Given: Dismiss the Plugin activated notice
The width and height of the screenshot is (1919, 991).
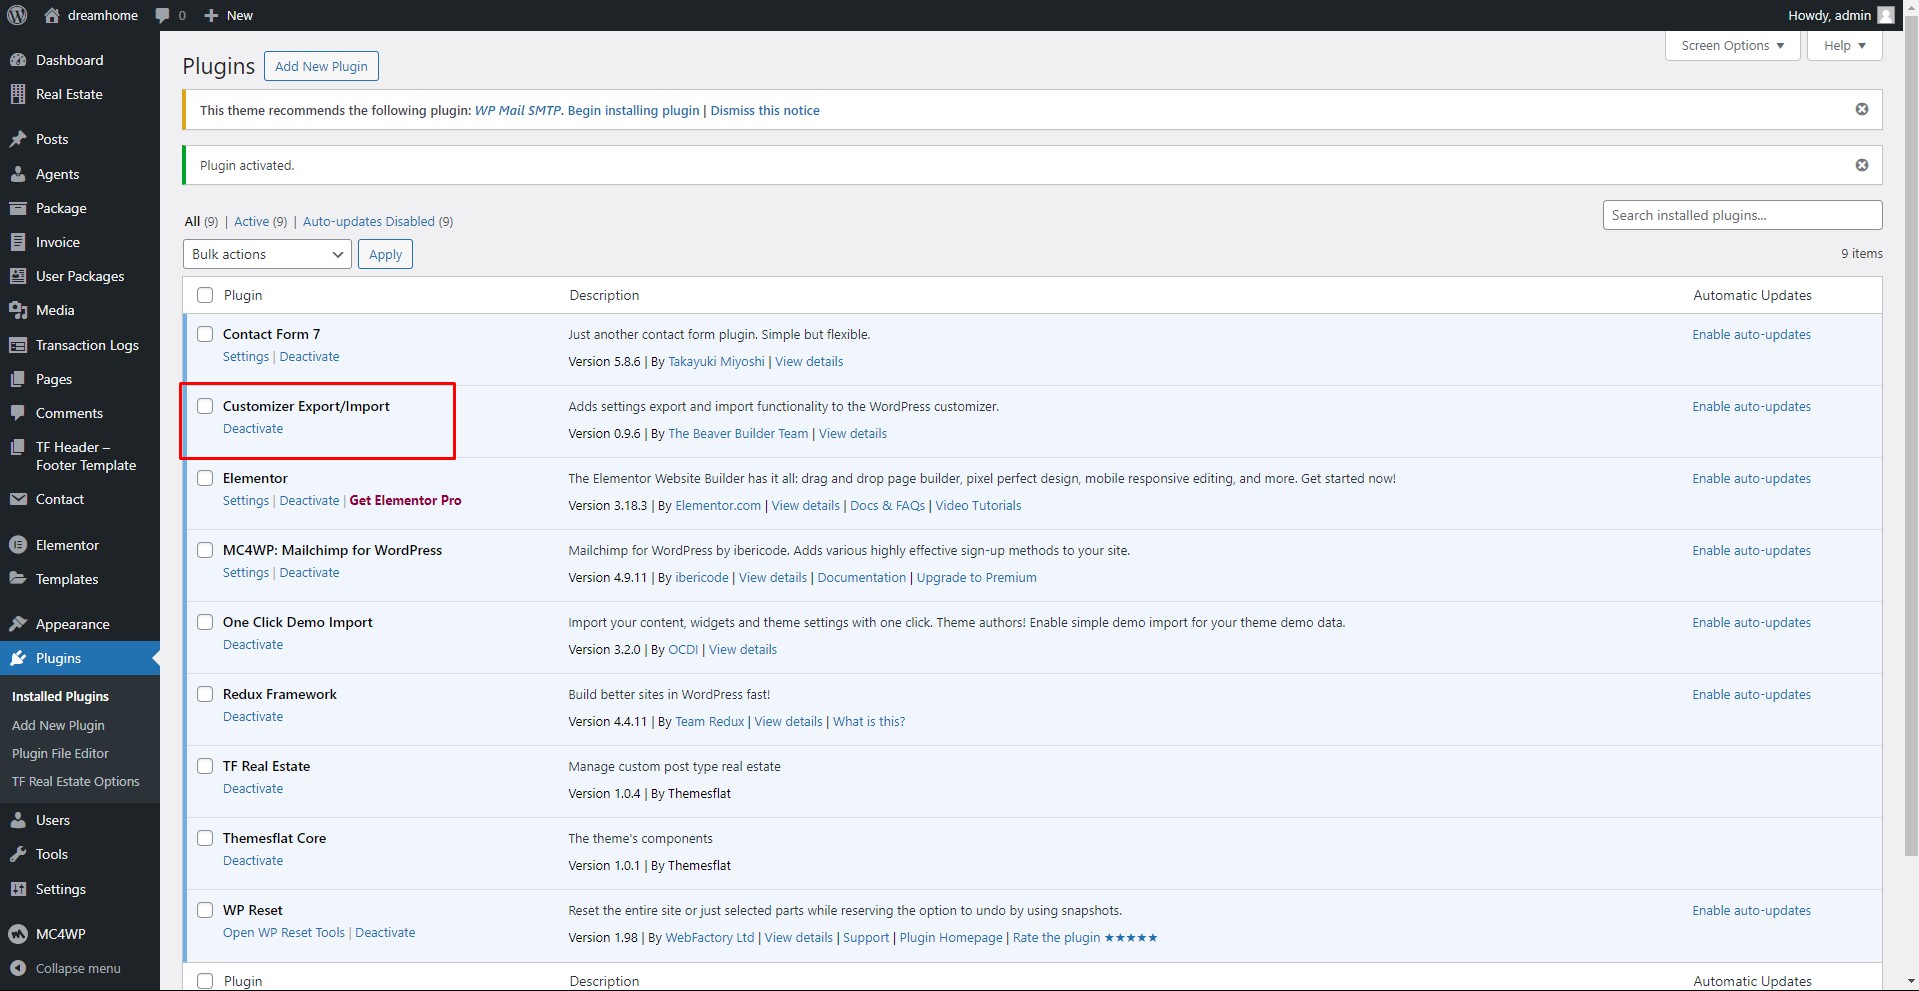Looking at the screenshot, I should point(1862,165).
